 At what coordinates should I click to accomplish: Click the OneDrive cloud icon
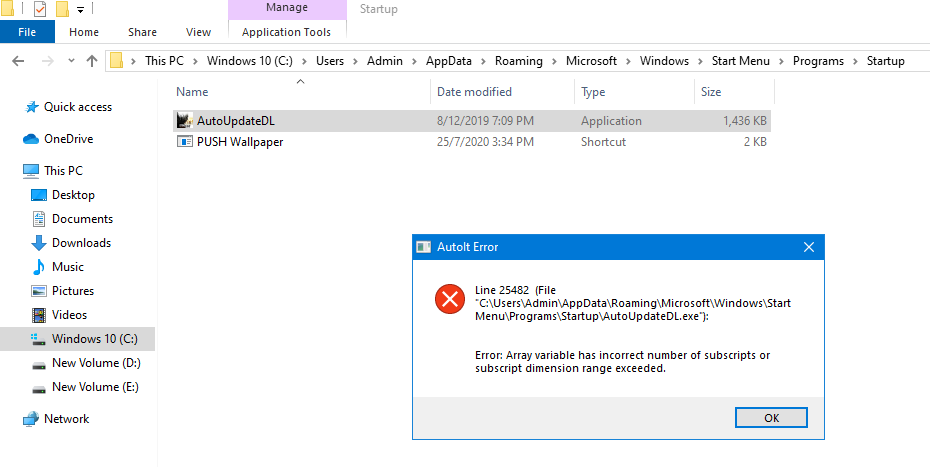point(31,139)
